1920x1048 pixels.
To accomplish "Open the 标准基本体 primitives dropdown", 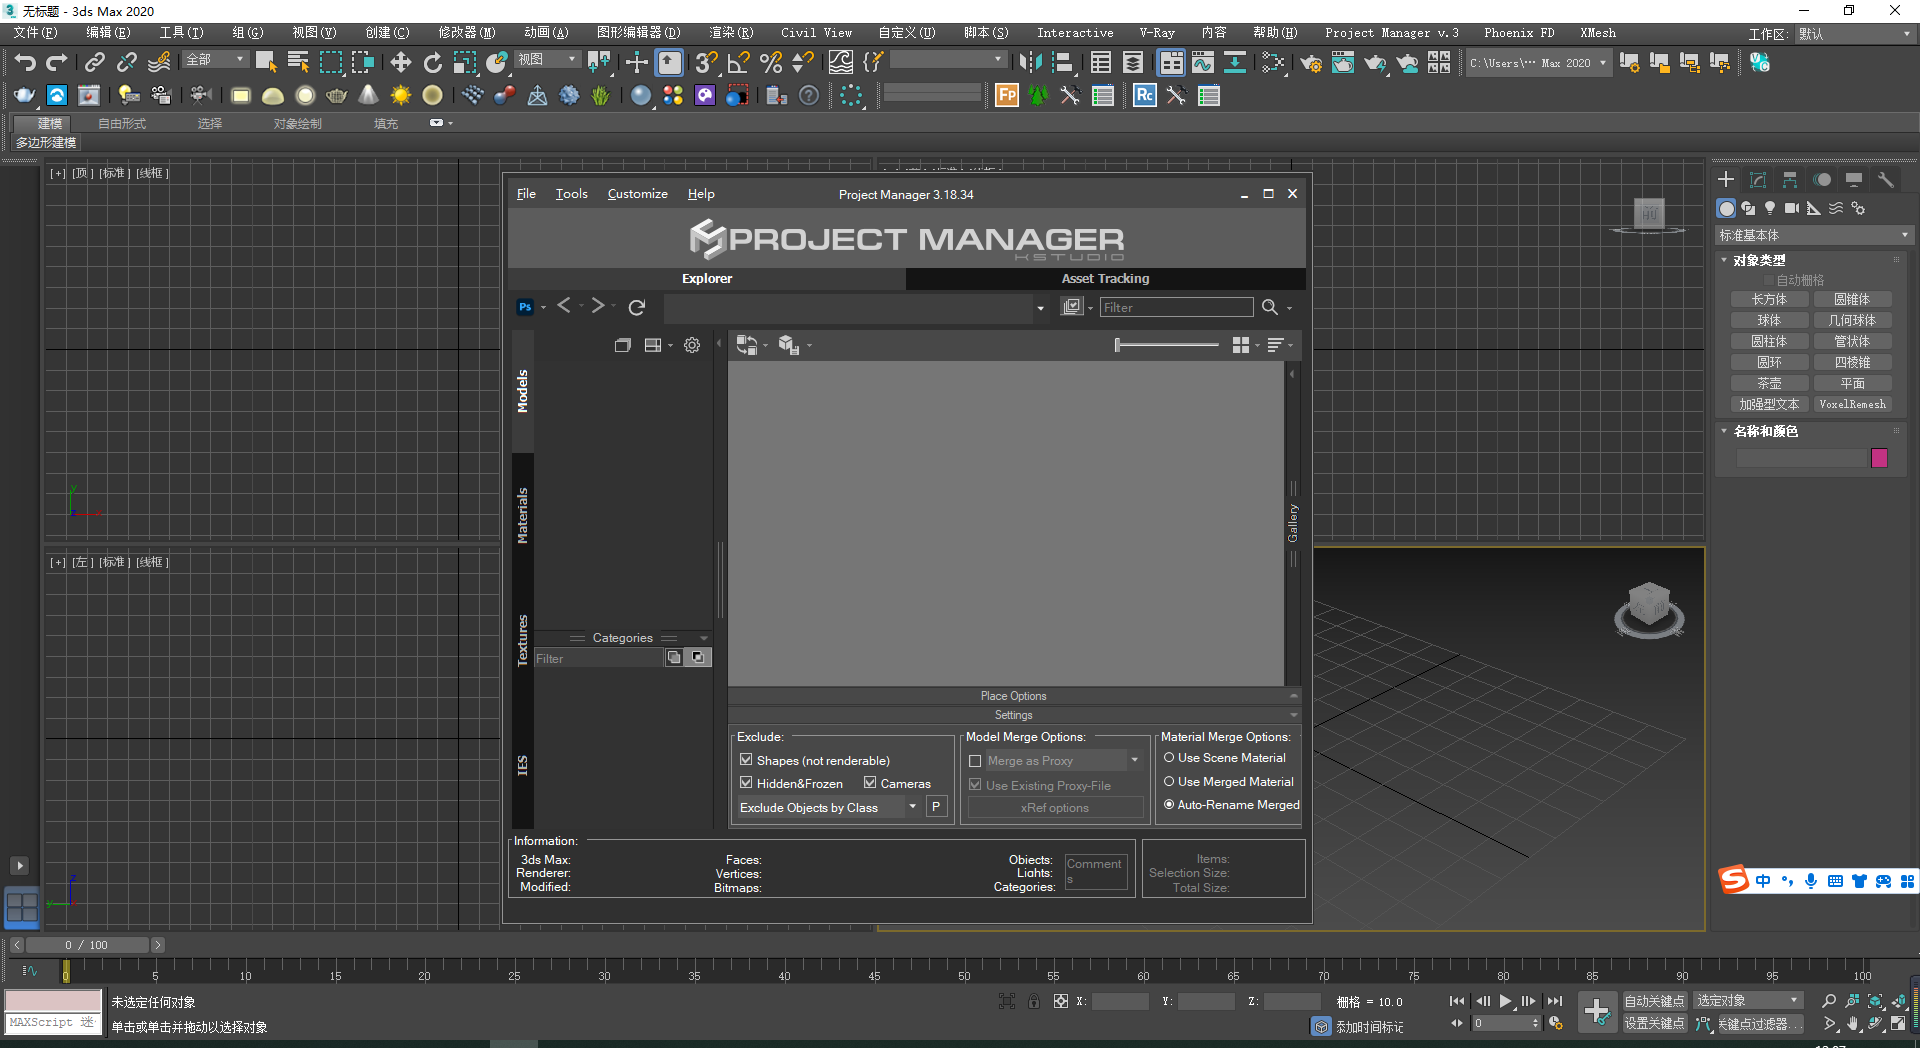I will click(1814, 235).
